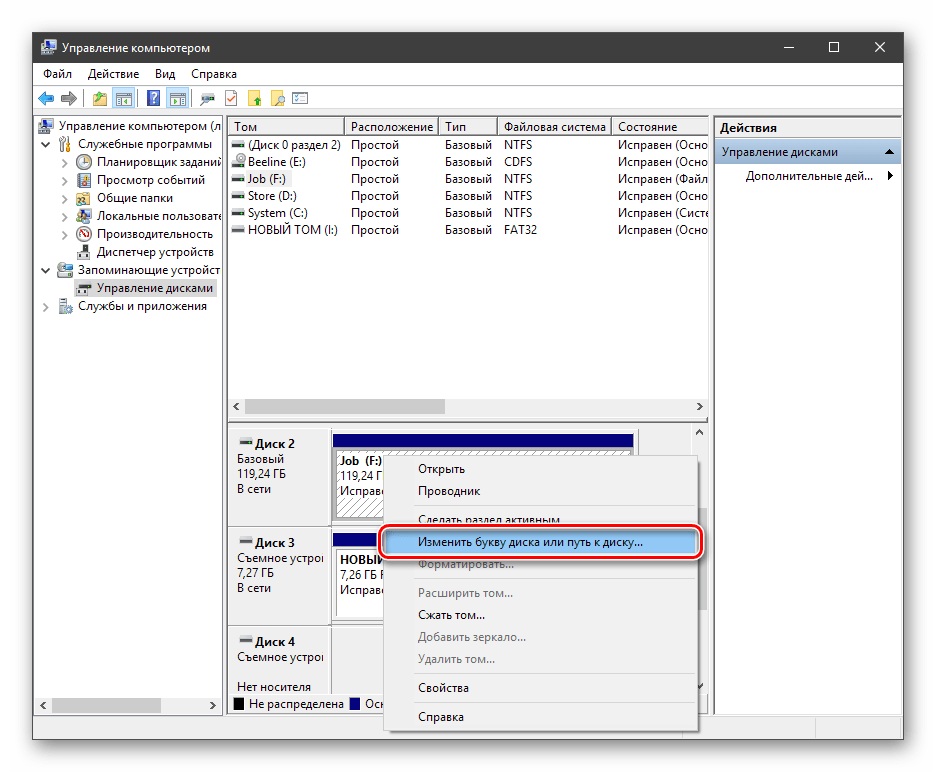This screenshot has height=772, width=936.
Task: Click the Beeline (E:) CD drive icon
Action: coord(238,162)
